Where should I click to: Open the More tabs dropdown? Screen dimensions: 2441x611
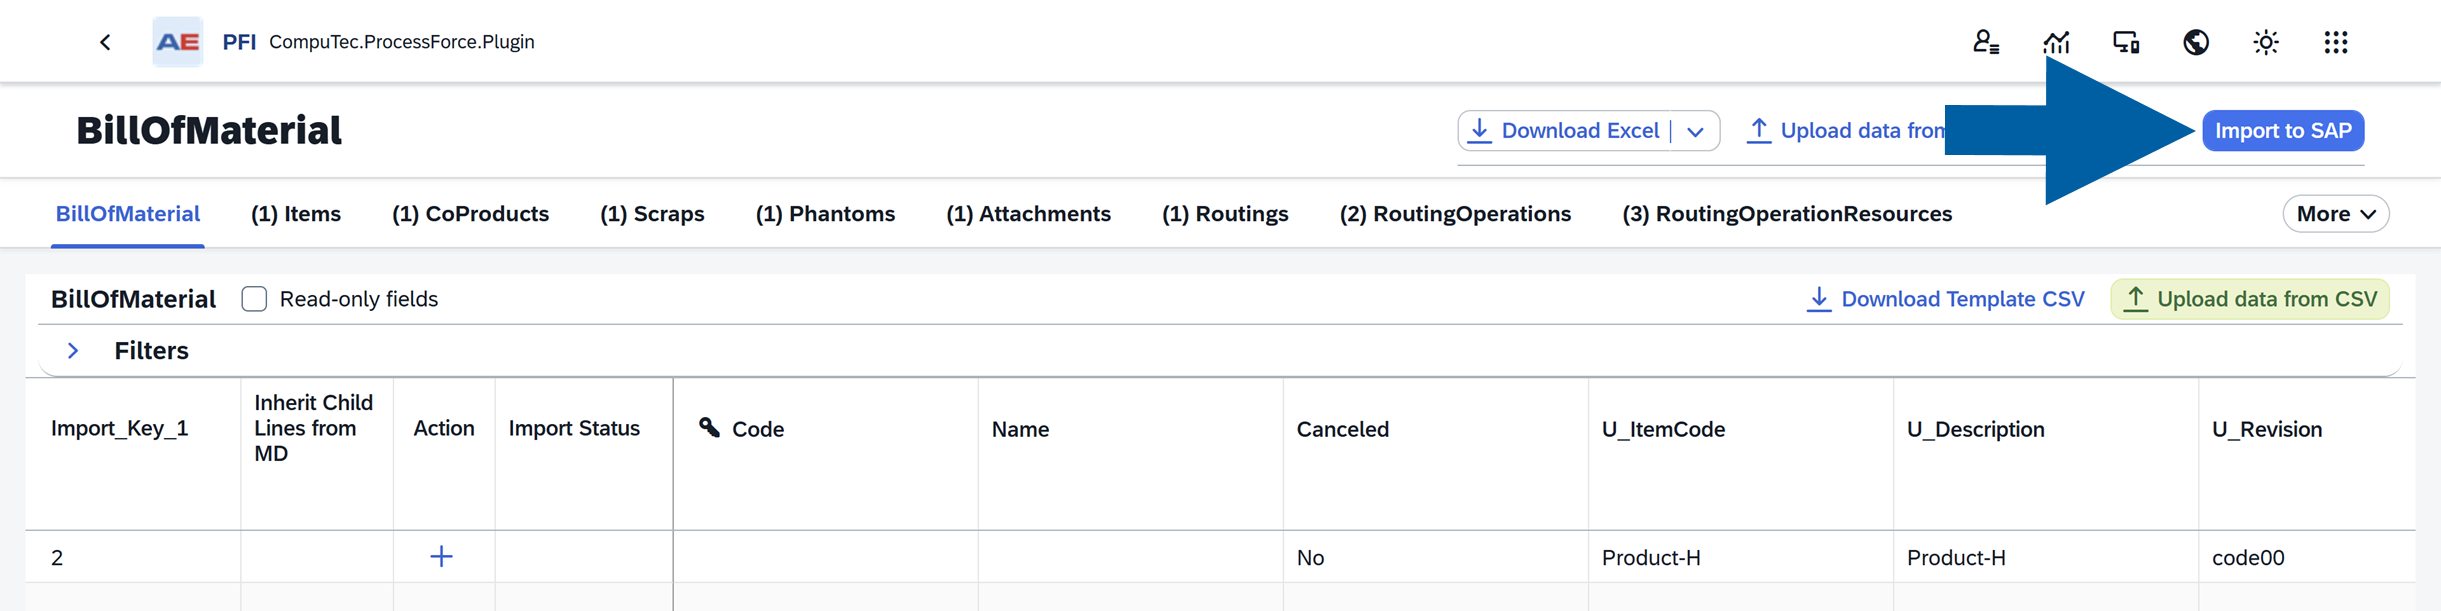(x=2335, y=214)
